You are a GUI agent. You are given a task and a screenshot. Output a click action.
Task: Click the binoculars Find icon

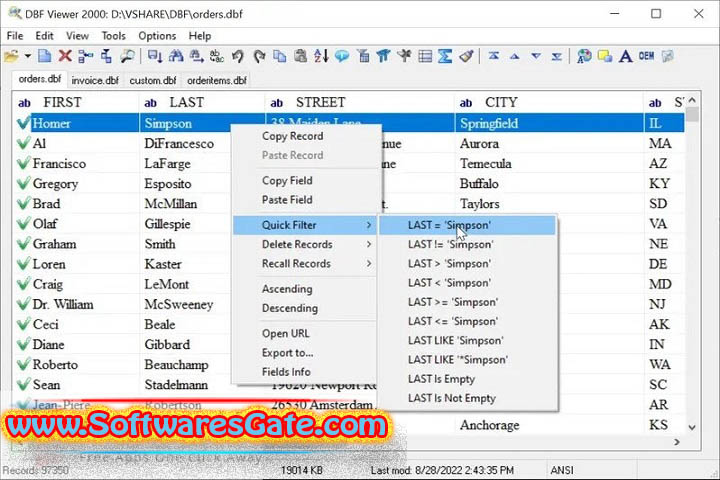(176, 56)
